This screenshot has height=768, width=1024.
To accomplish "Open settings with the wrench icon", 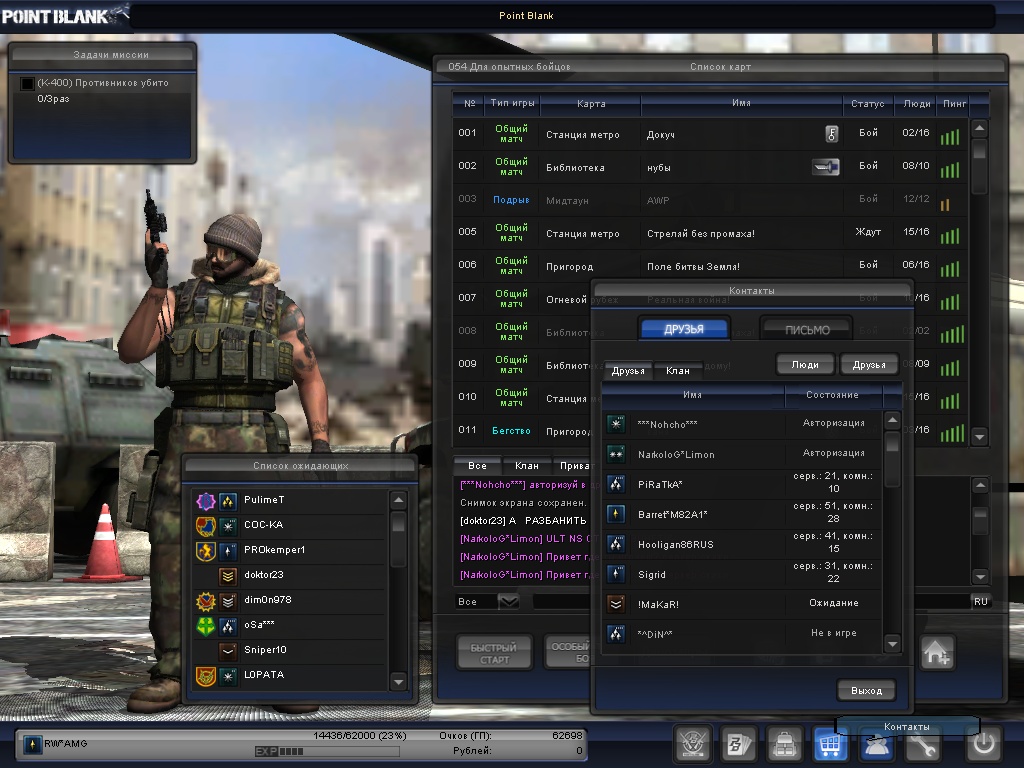I will (x=922, y=745).
